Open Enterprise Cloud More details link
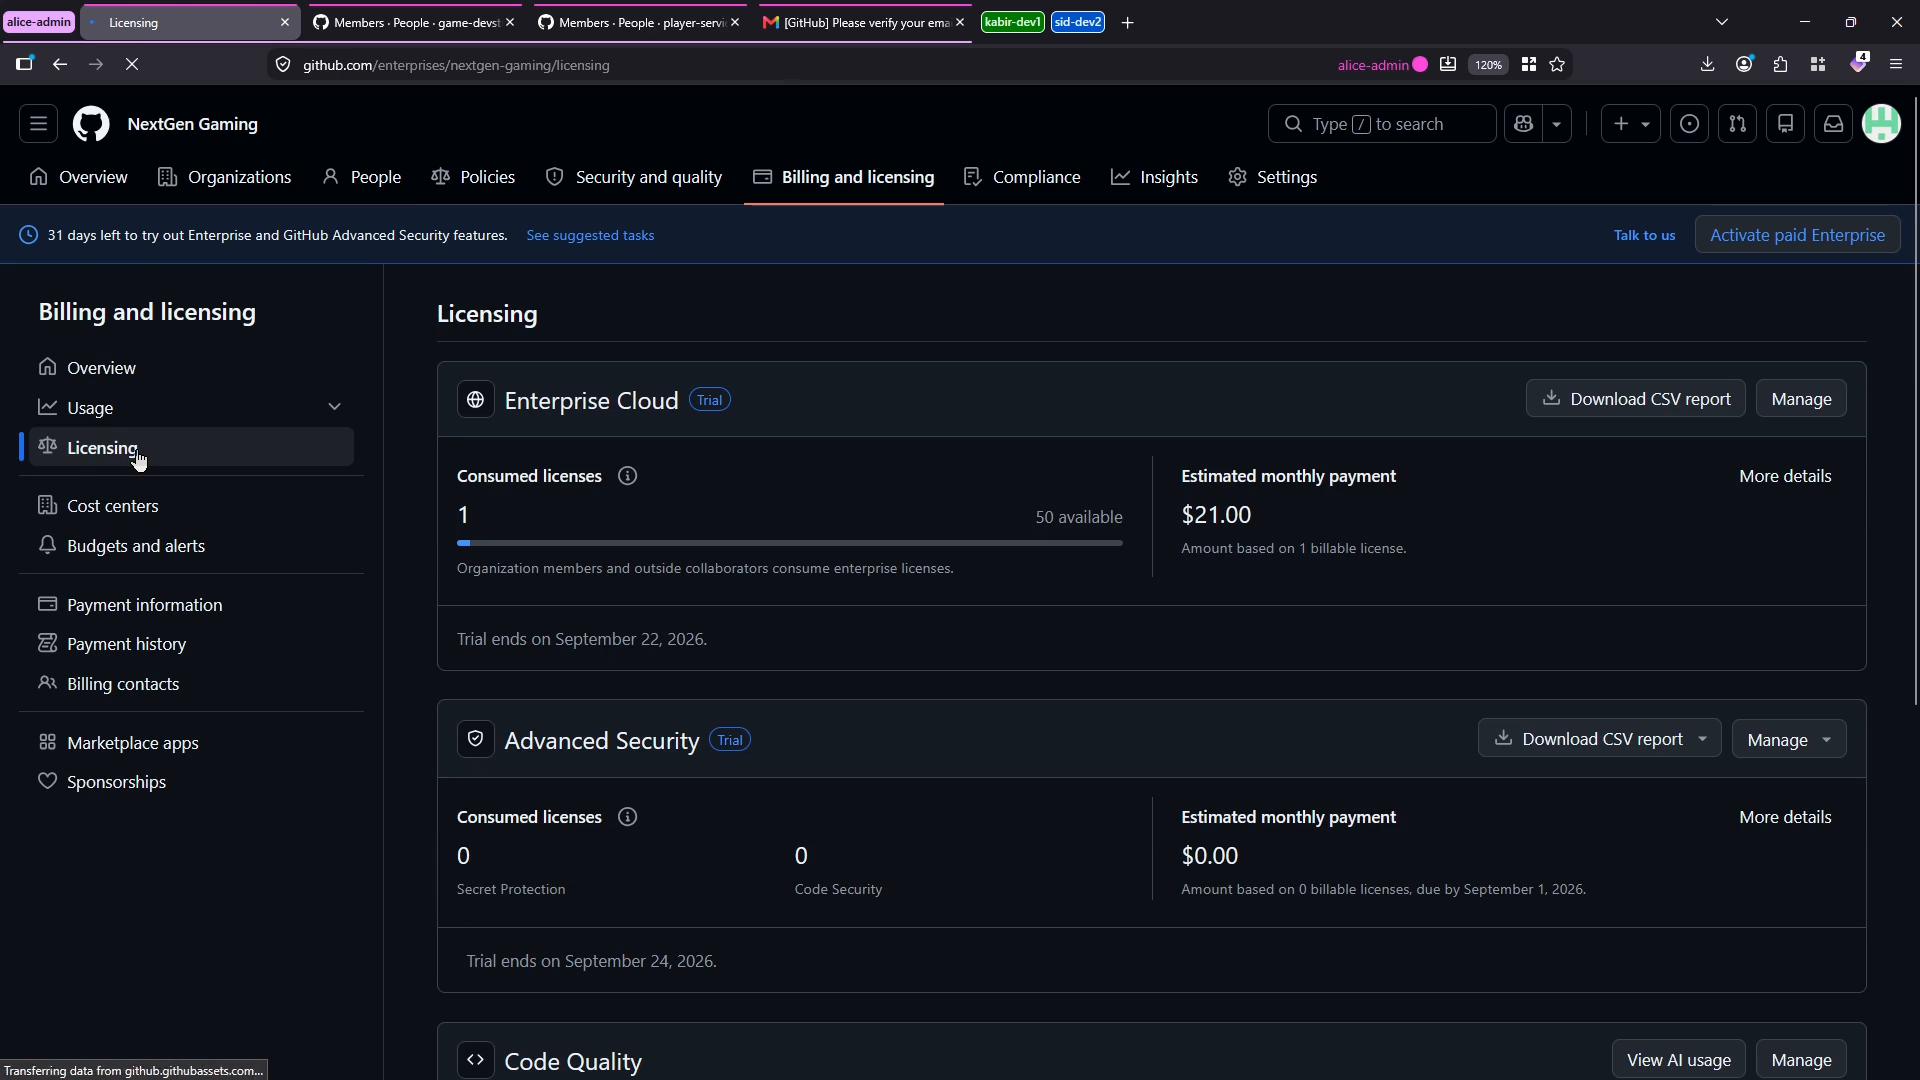The width and height of the screenshot is (1920, 1080). pyautogui.click(x=1785, y=476)
